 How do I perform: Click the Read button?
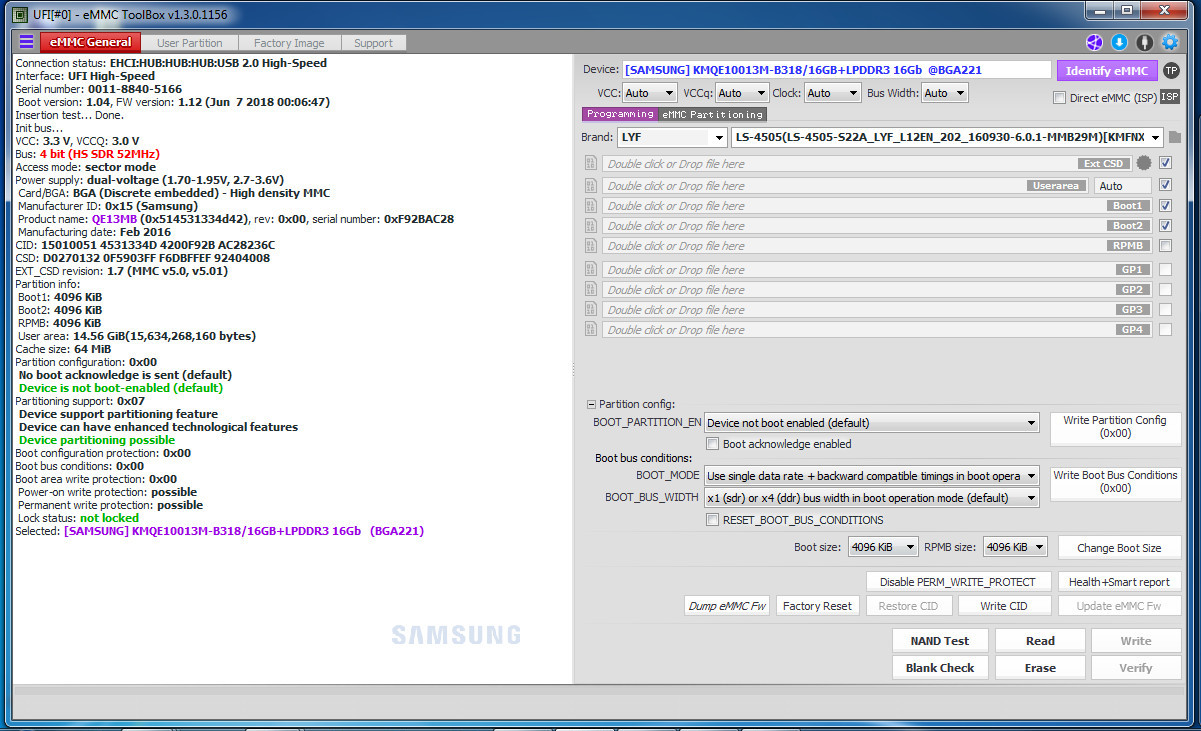(1040, 641)
